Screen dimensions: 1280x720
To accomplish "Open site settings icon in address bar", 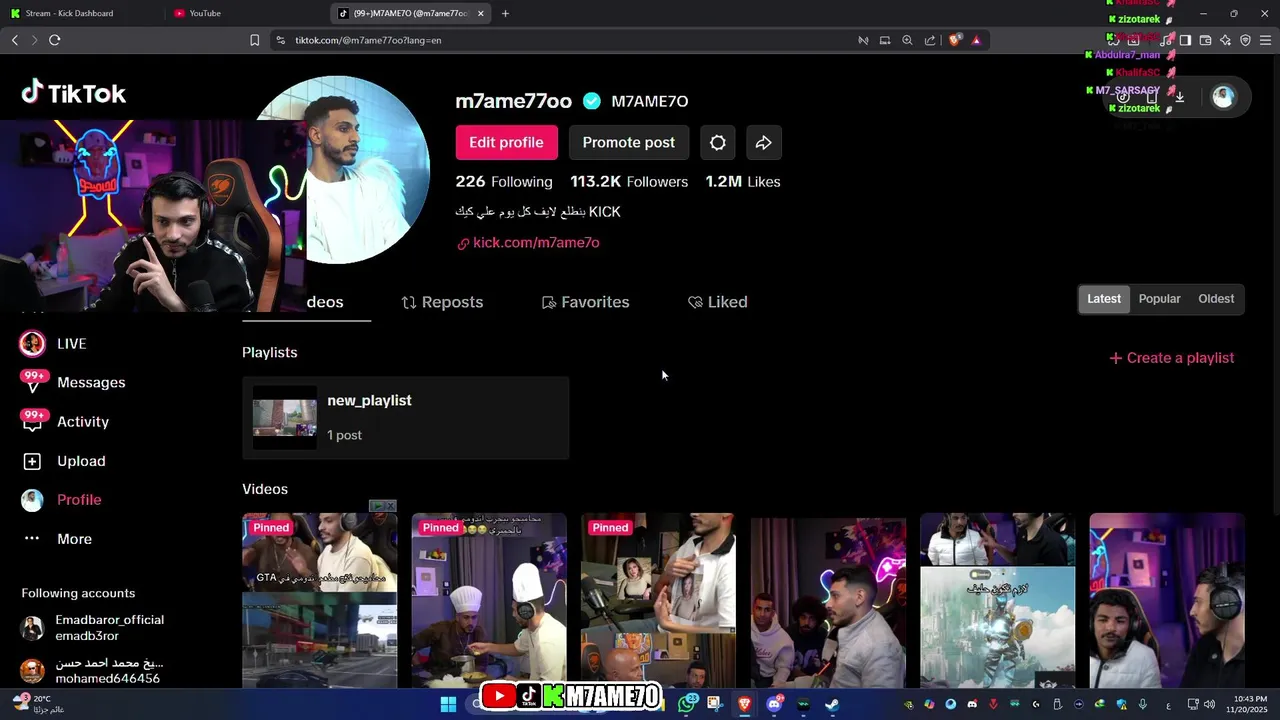I will click(x=280, y=40).
